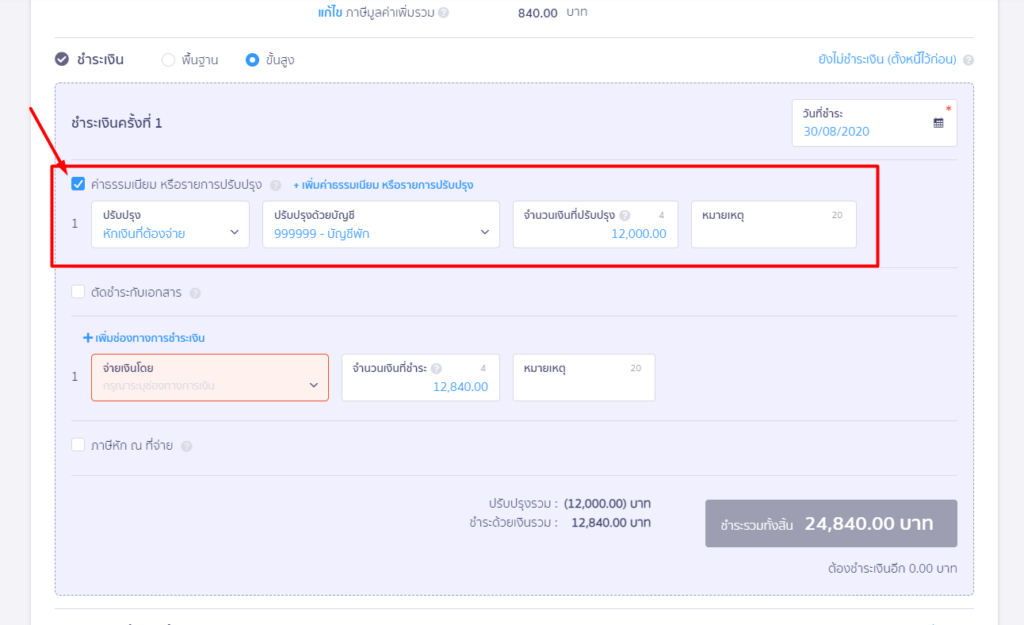
Task: Open จ่ายเงินโดย payment channel dropdown
Action: (x=210, y=377)
